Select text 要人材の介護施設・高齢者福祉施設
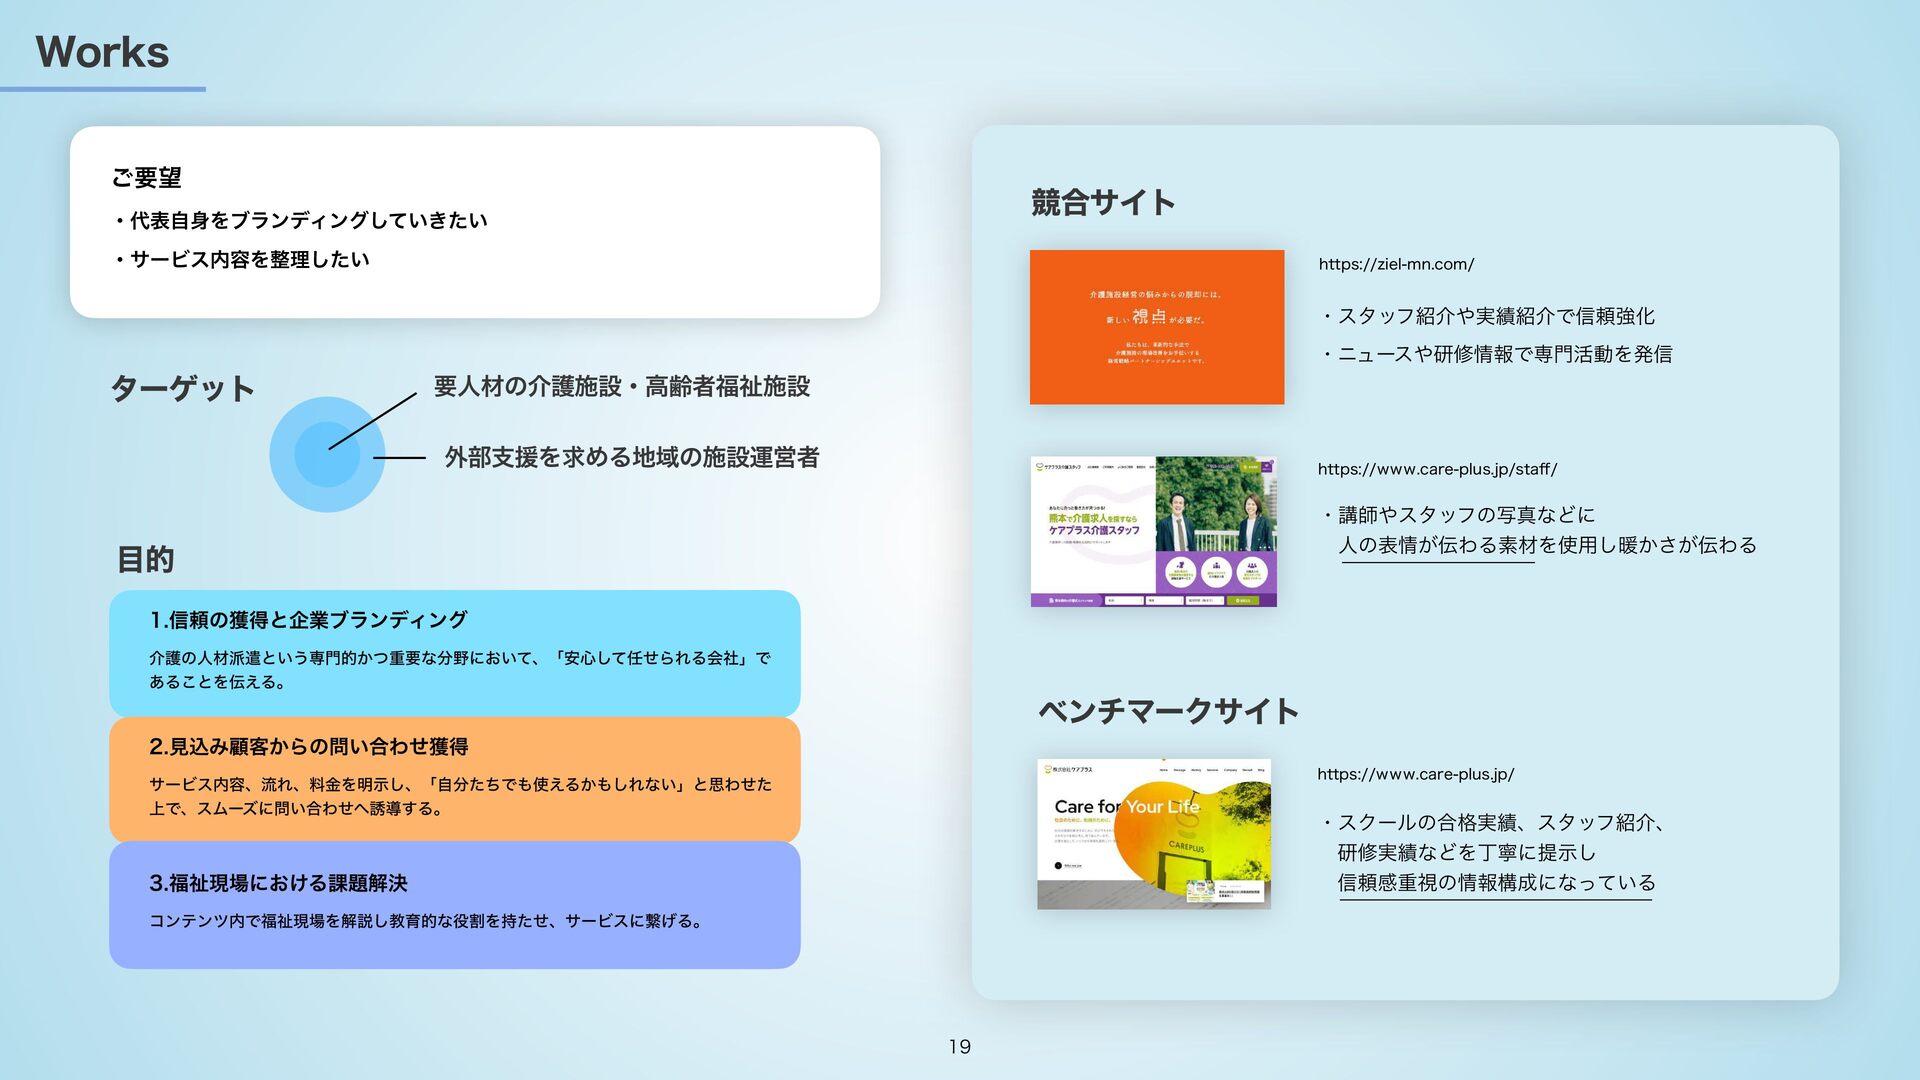The image size is (1920, 1080). tap(621, 386)
